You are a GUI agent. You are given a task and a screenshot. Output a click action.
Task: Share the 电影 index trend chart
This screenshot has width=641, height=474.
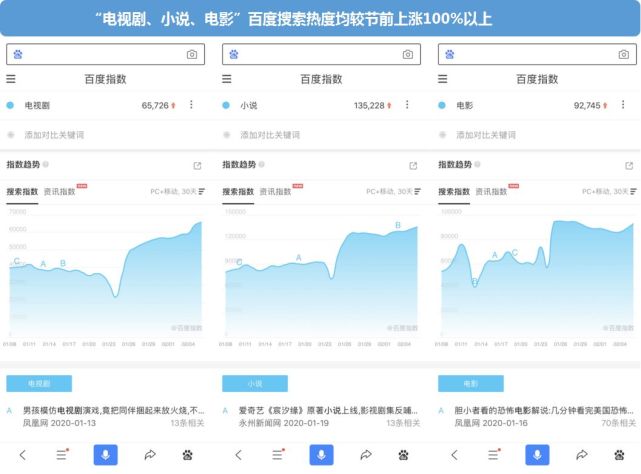[629, 166]
